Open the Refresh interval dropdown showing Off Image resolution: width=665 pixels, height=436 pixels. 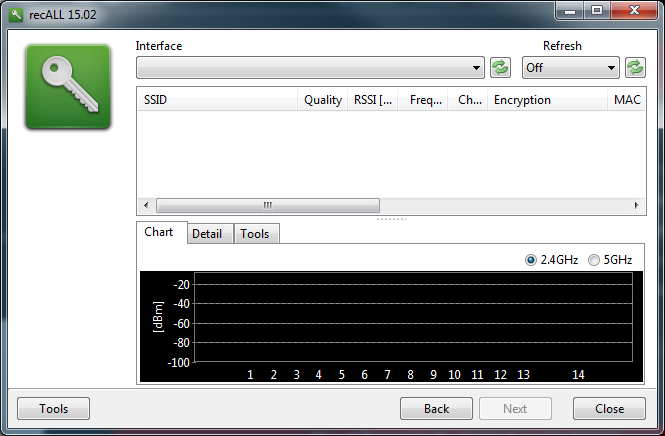point(570,68)
